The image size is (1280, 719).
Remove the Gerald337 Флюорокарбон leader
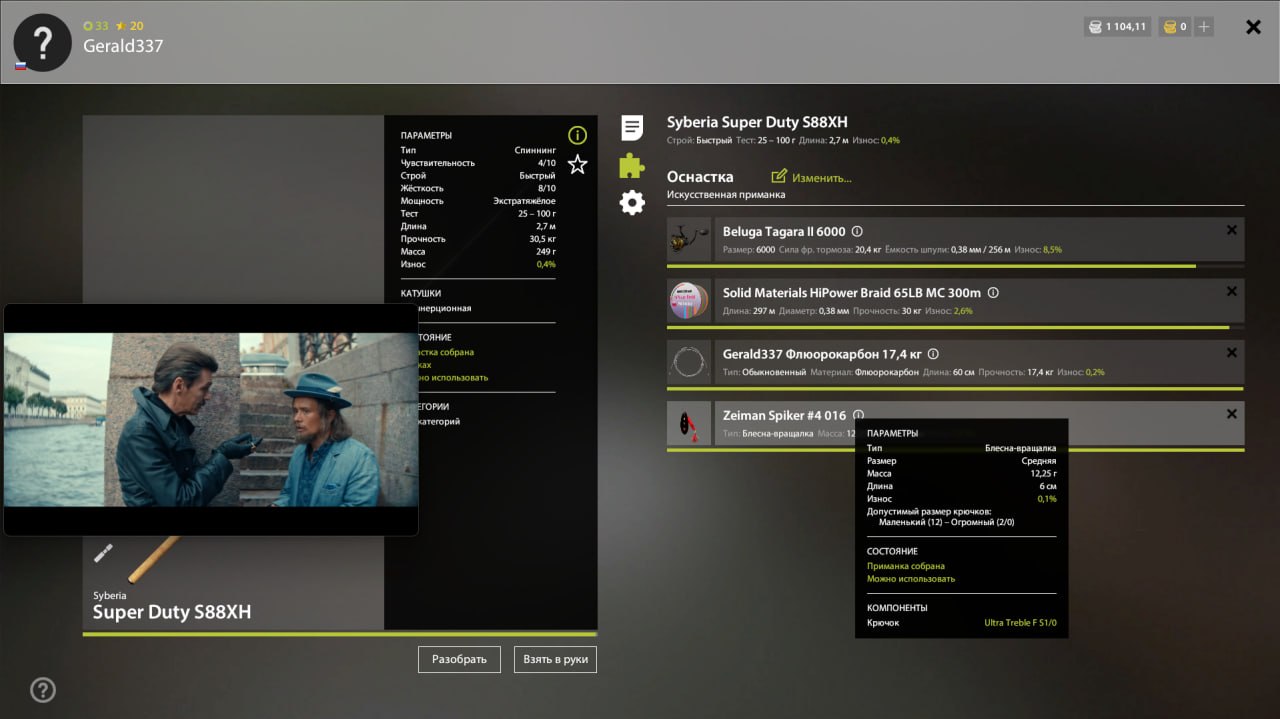click(1231, 352)
